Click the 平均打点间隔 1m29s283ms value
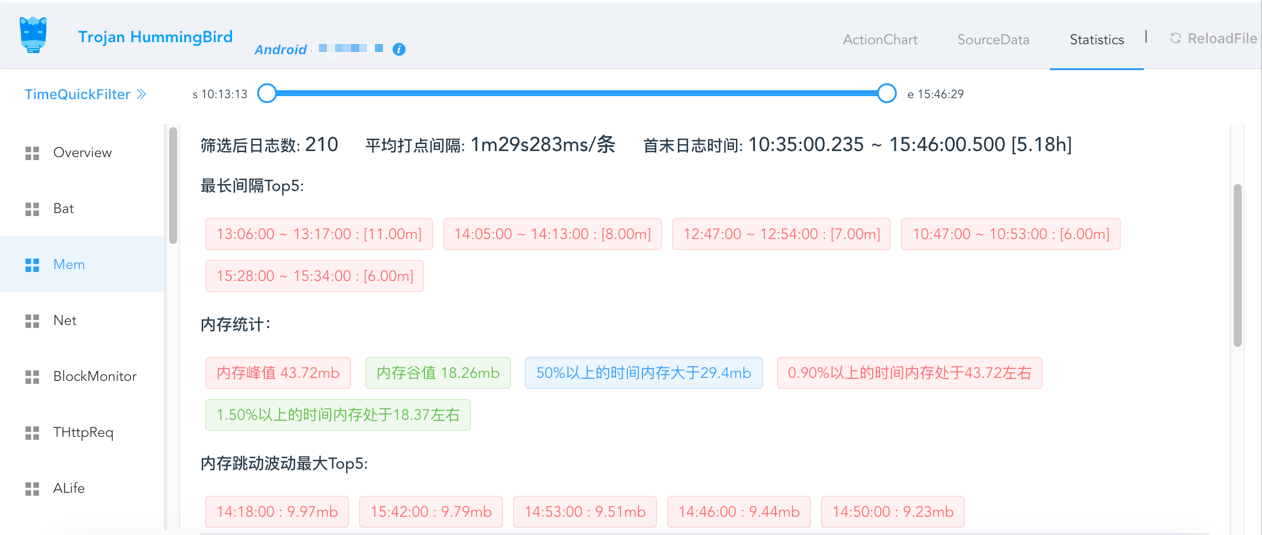 (543, 144)
